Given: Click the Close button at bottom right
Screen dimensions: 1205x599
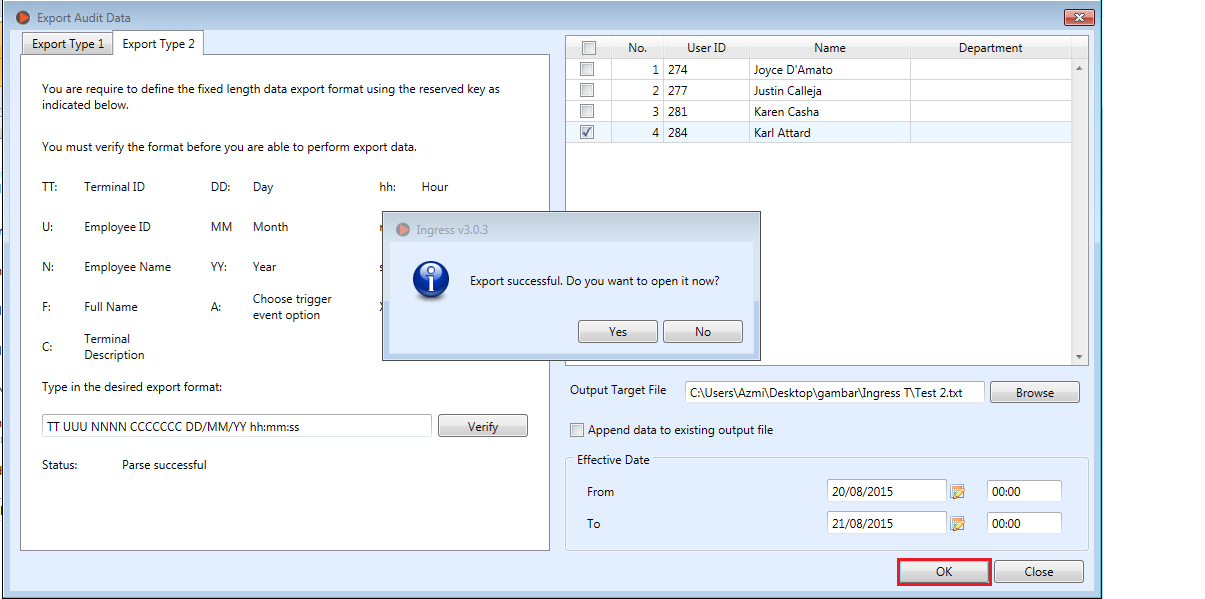Looking at the screenshot, I should pos(1039,572).
